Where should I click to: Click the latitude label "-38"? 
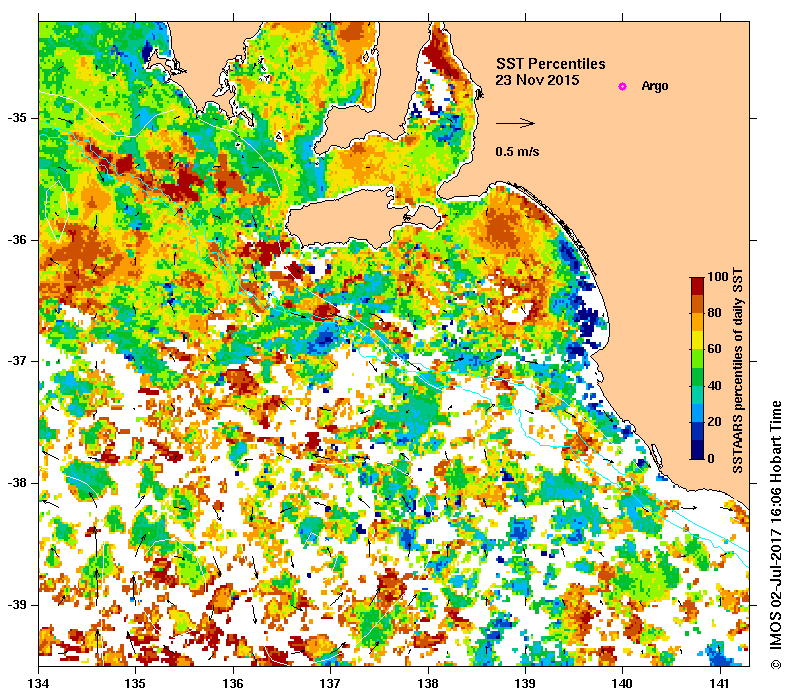[17, 483]
